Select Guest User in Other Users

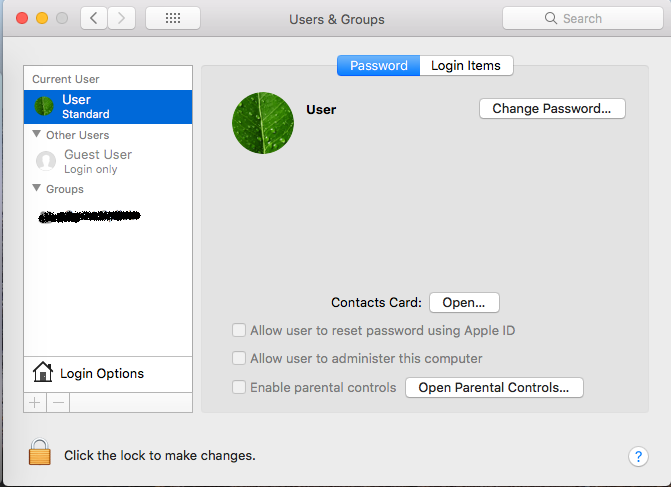point(108,161)
